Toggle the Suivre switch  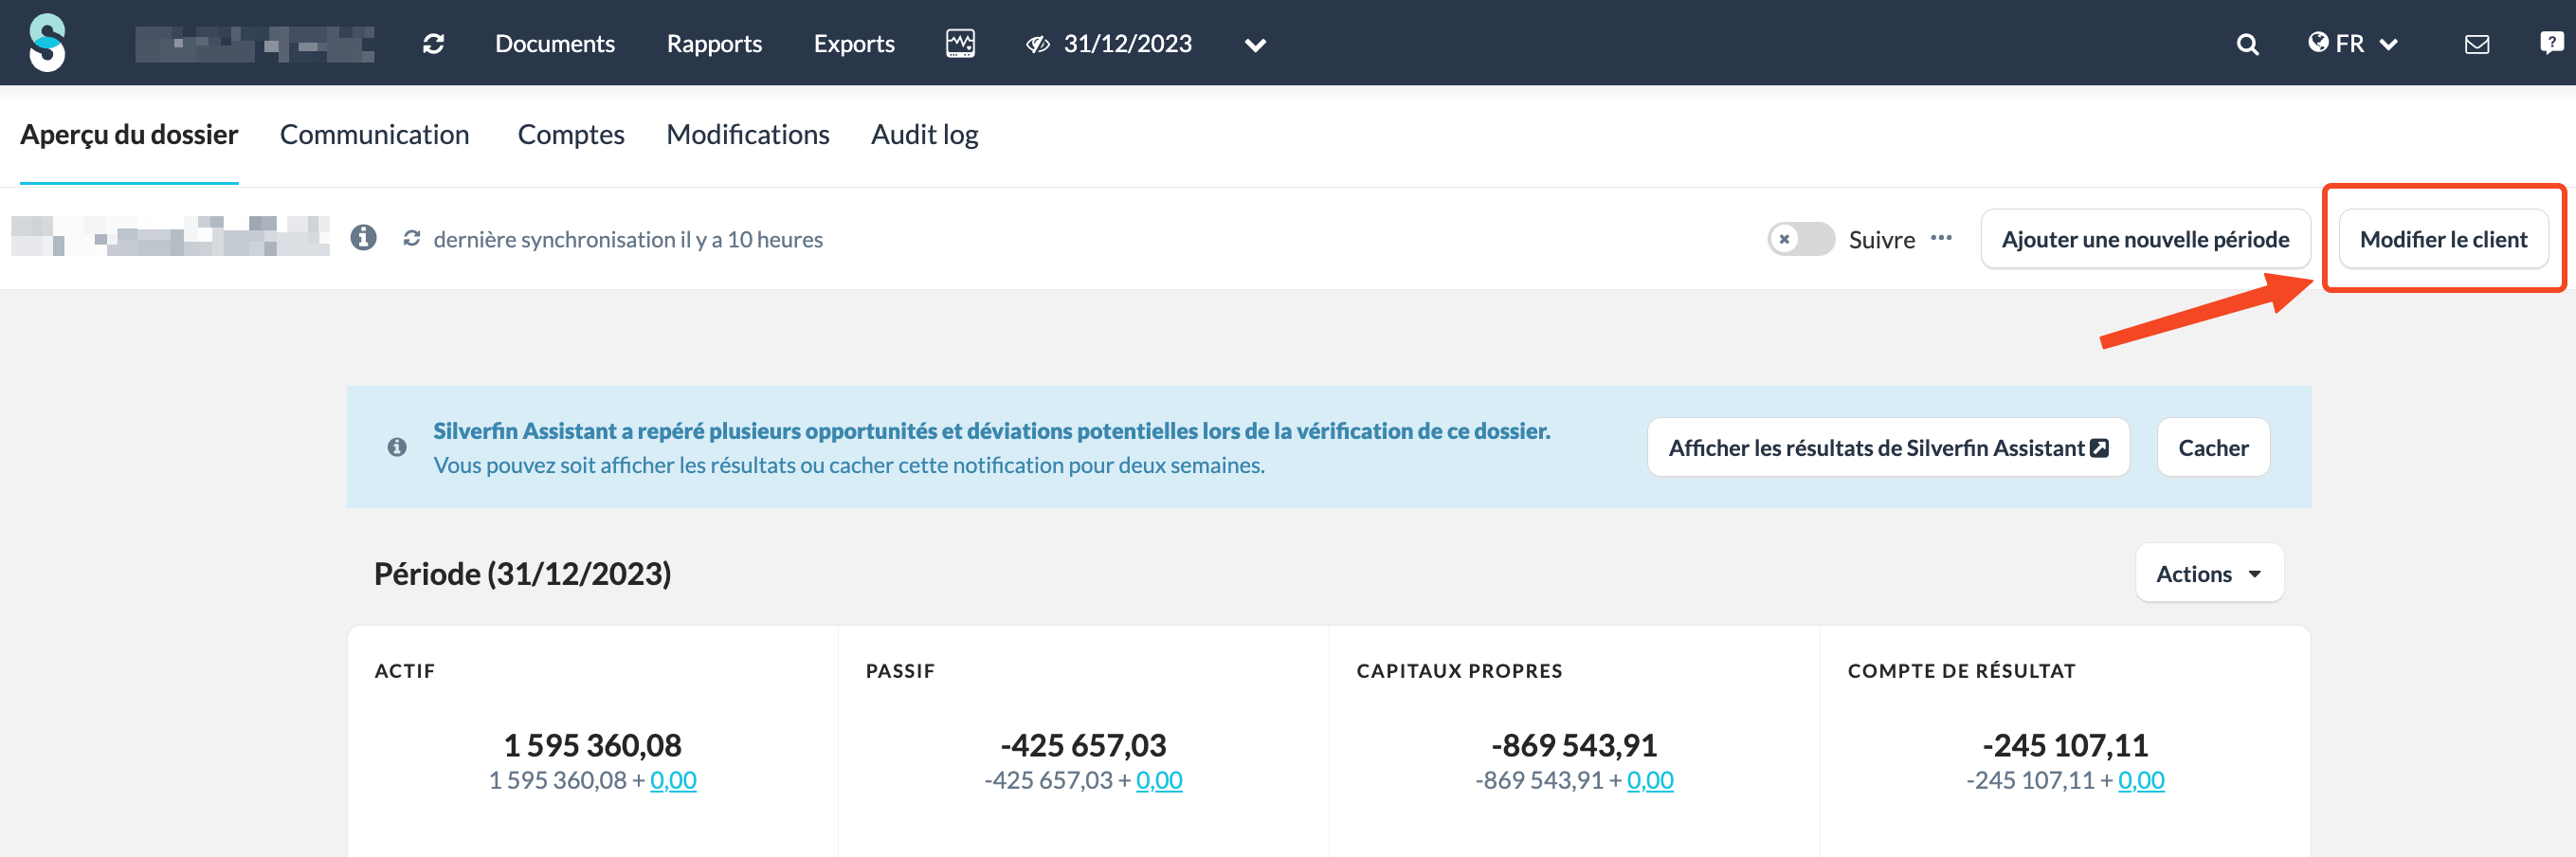tap(1800, 239)
